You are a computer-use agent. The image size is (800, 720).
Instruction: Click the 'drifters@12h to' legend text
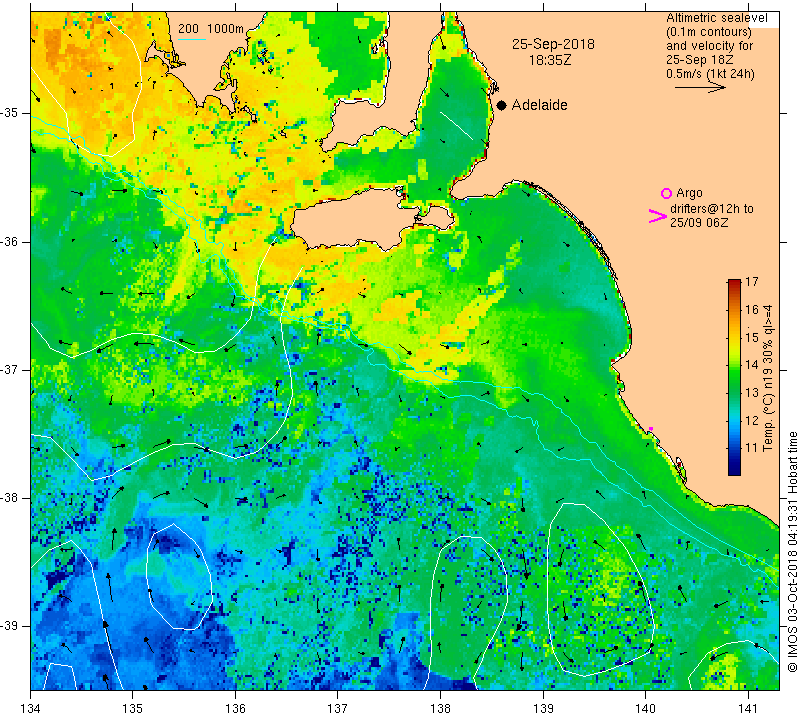click(712, 209)
